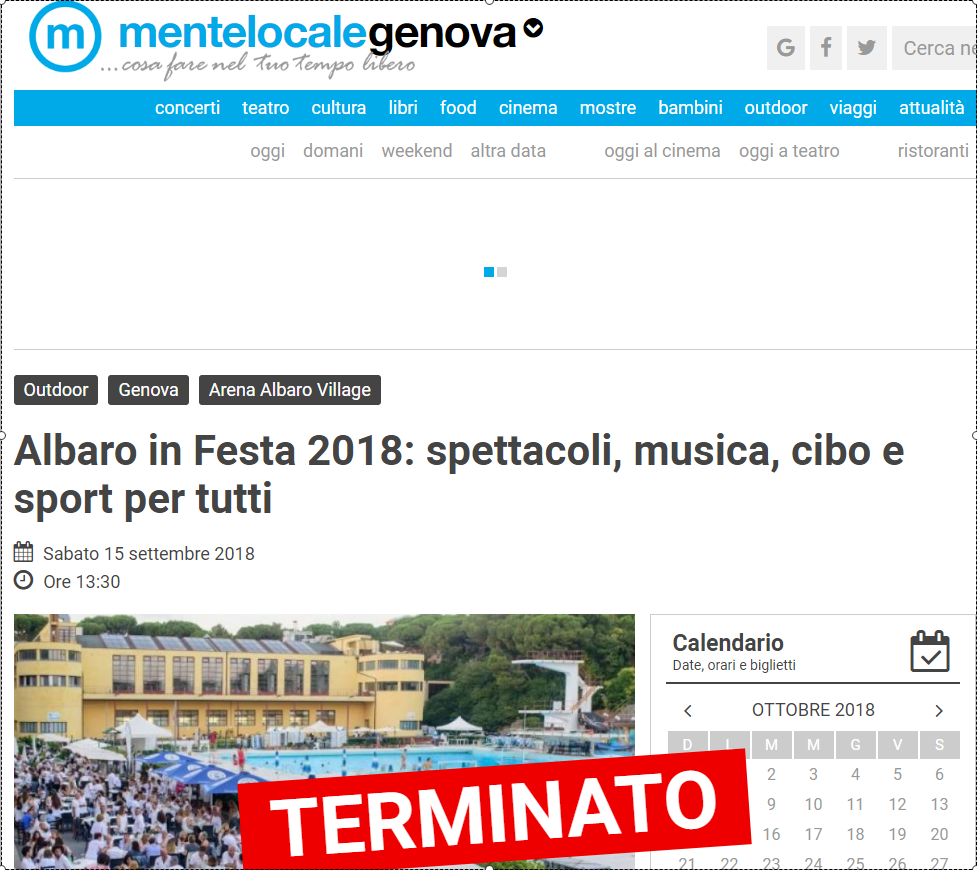Click the mentelocale circular logo icon

point(65,36)
